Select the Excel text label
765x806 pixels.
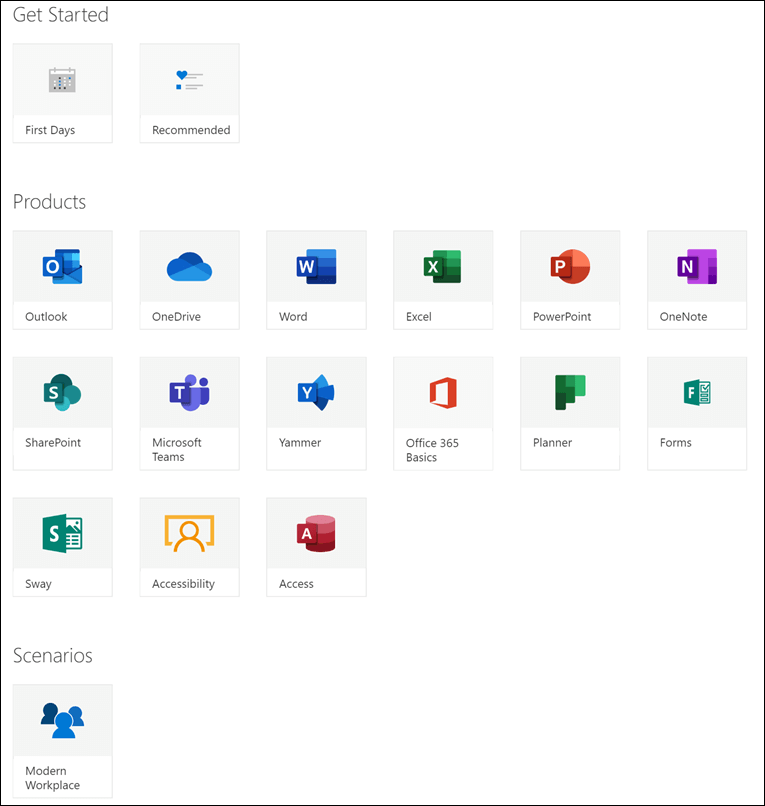point(418,317)
